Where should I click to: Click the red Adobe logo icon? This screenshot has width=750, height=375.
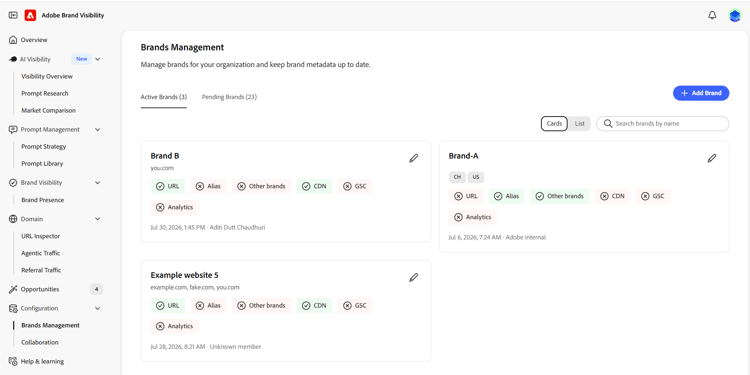[x=31, y=15]
